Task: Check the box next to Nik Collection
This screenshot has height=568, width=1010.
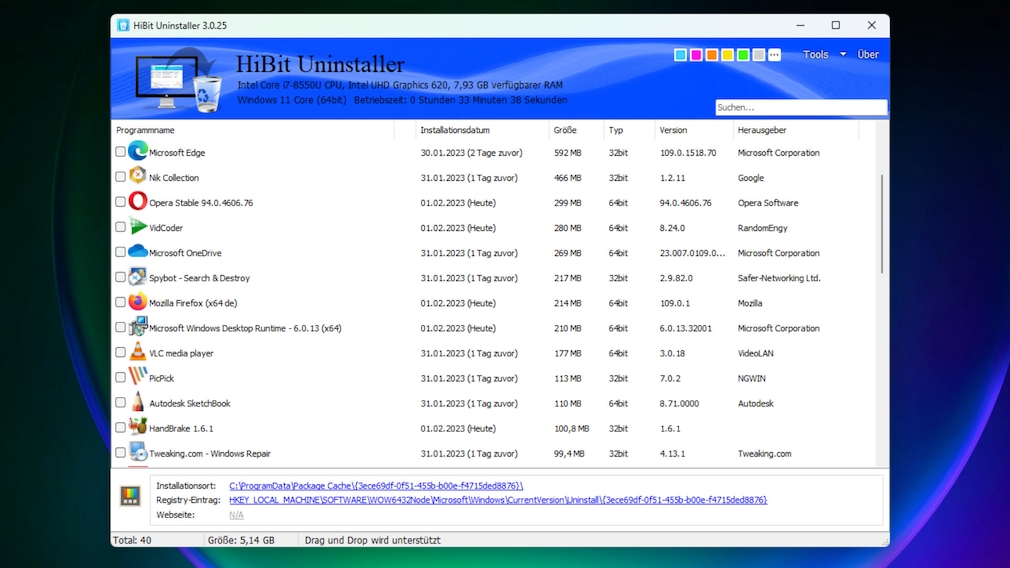Action: pyautogui.click(x=120, y=177)
